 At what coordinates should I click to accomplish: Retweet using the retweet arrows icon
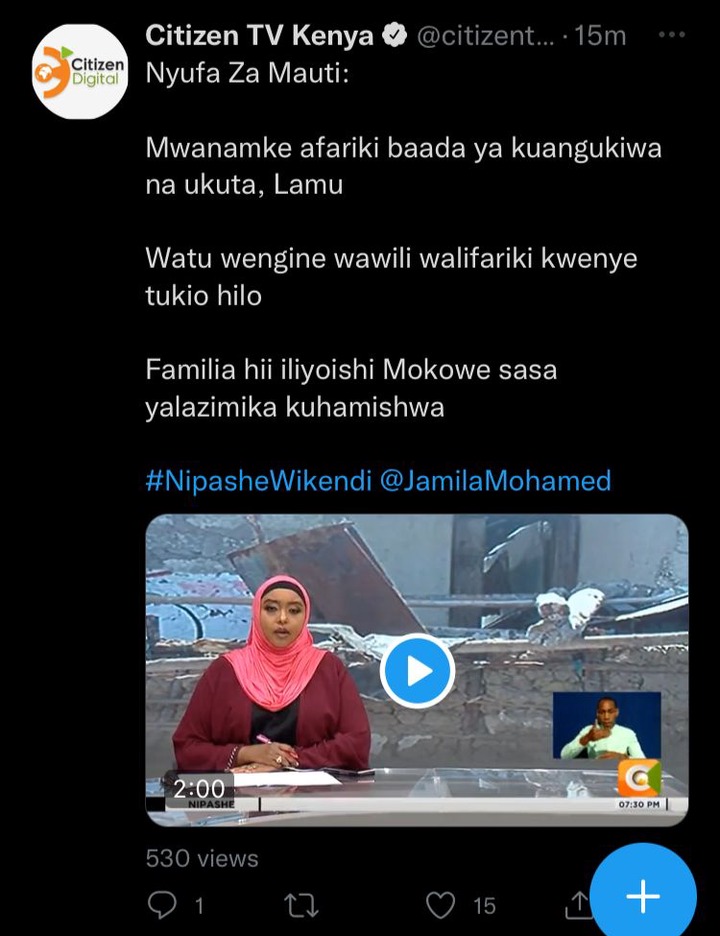pos(301,906)
